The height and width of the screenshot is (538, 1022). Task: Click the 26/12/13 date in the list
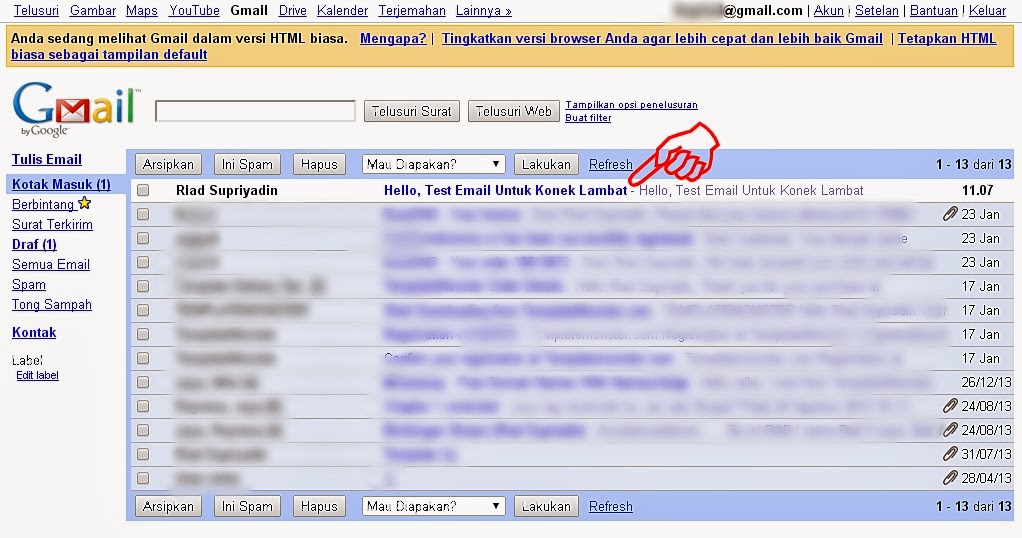coord(986,382)
